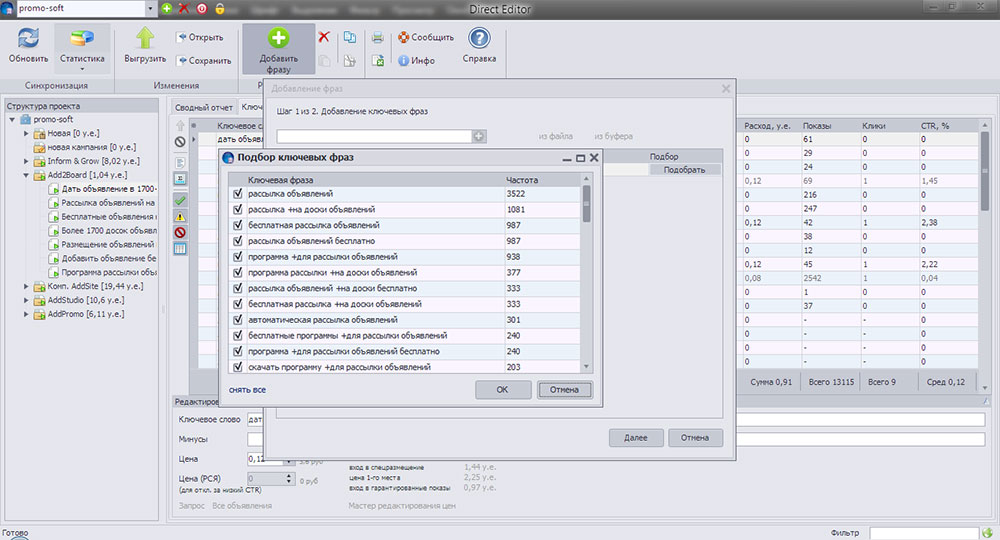Screen dimensions: 1000x540
Task: Click the 'снять все' link
Action: [247, 390]
